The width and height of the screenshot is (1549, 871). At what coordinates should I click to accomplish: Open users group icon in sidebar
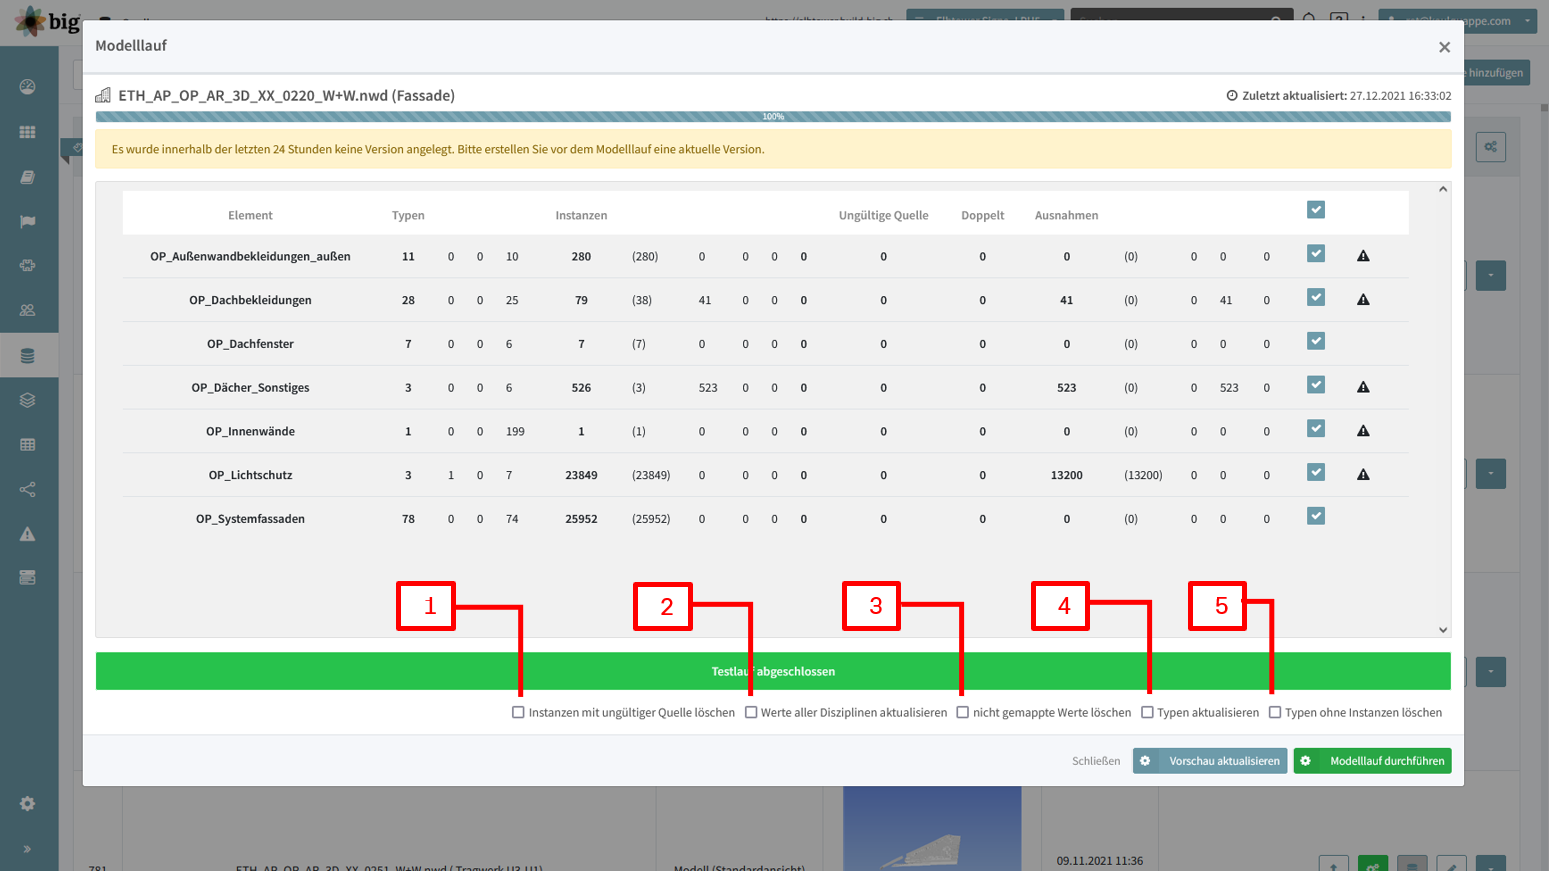point(28,310)
